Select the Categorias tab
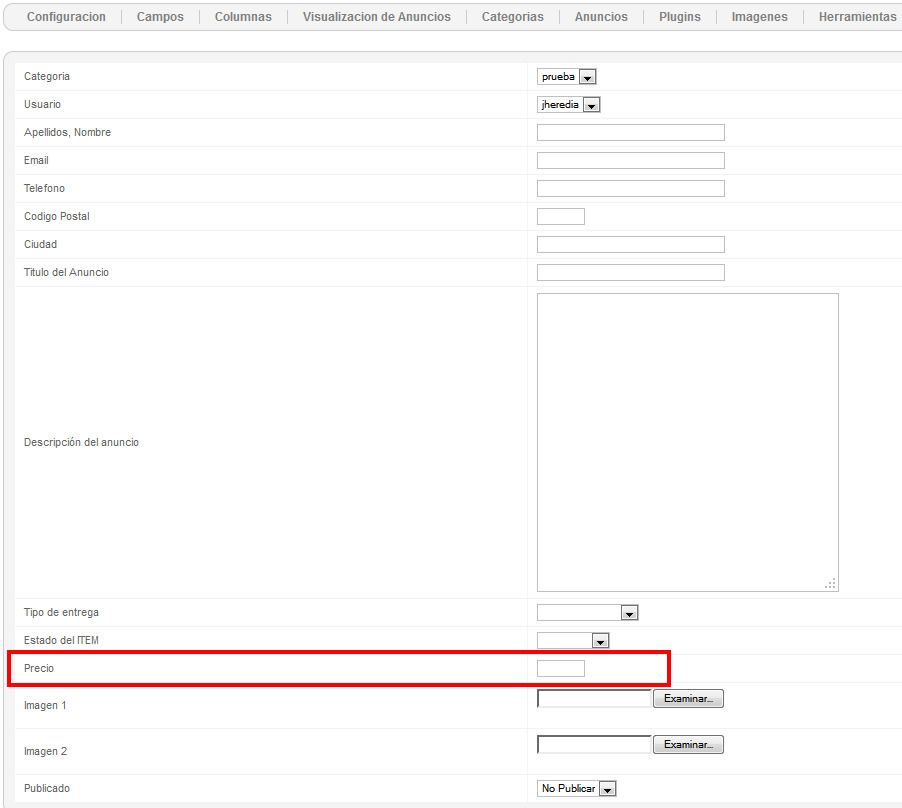 [513, 17]
